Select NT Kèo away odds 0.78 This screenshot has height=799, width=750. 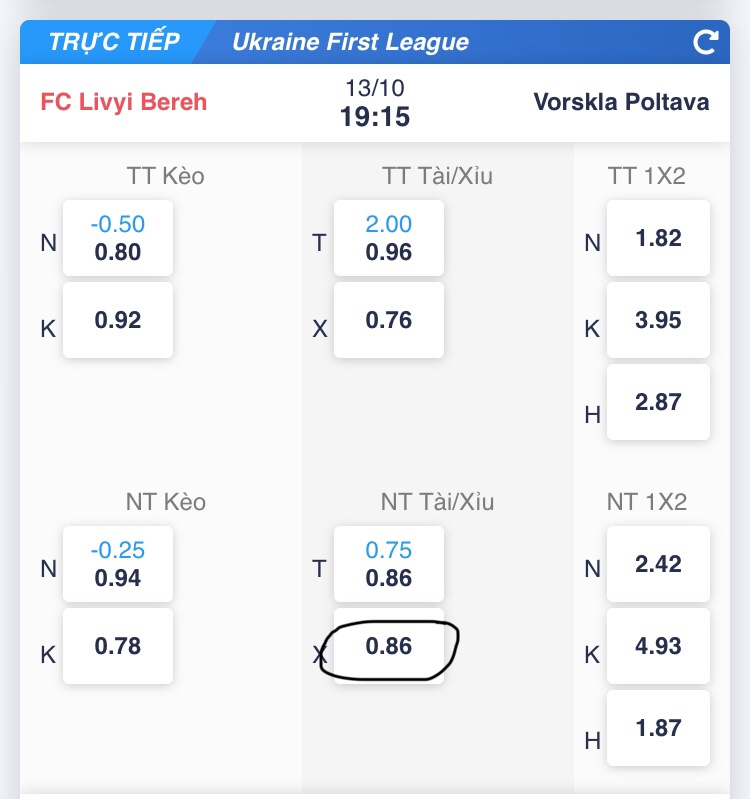pos(118,646)
